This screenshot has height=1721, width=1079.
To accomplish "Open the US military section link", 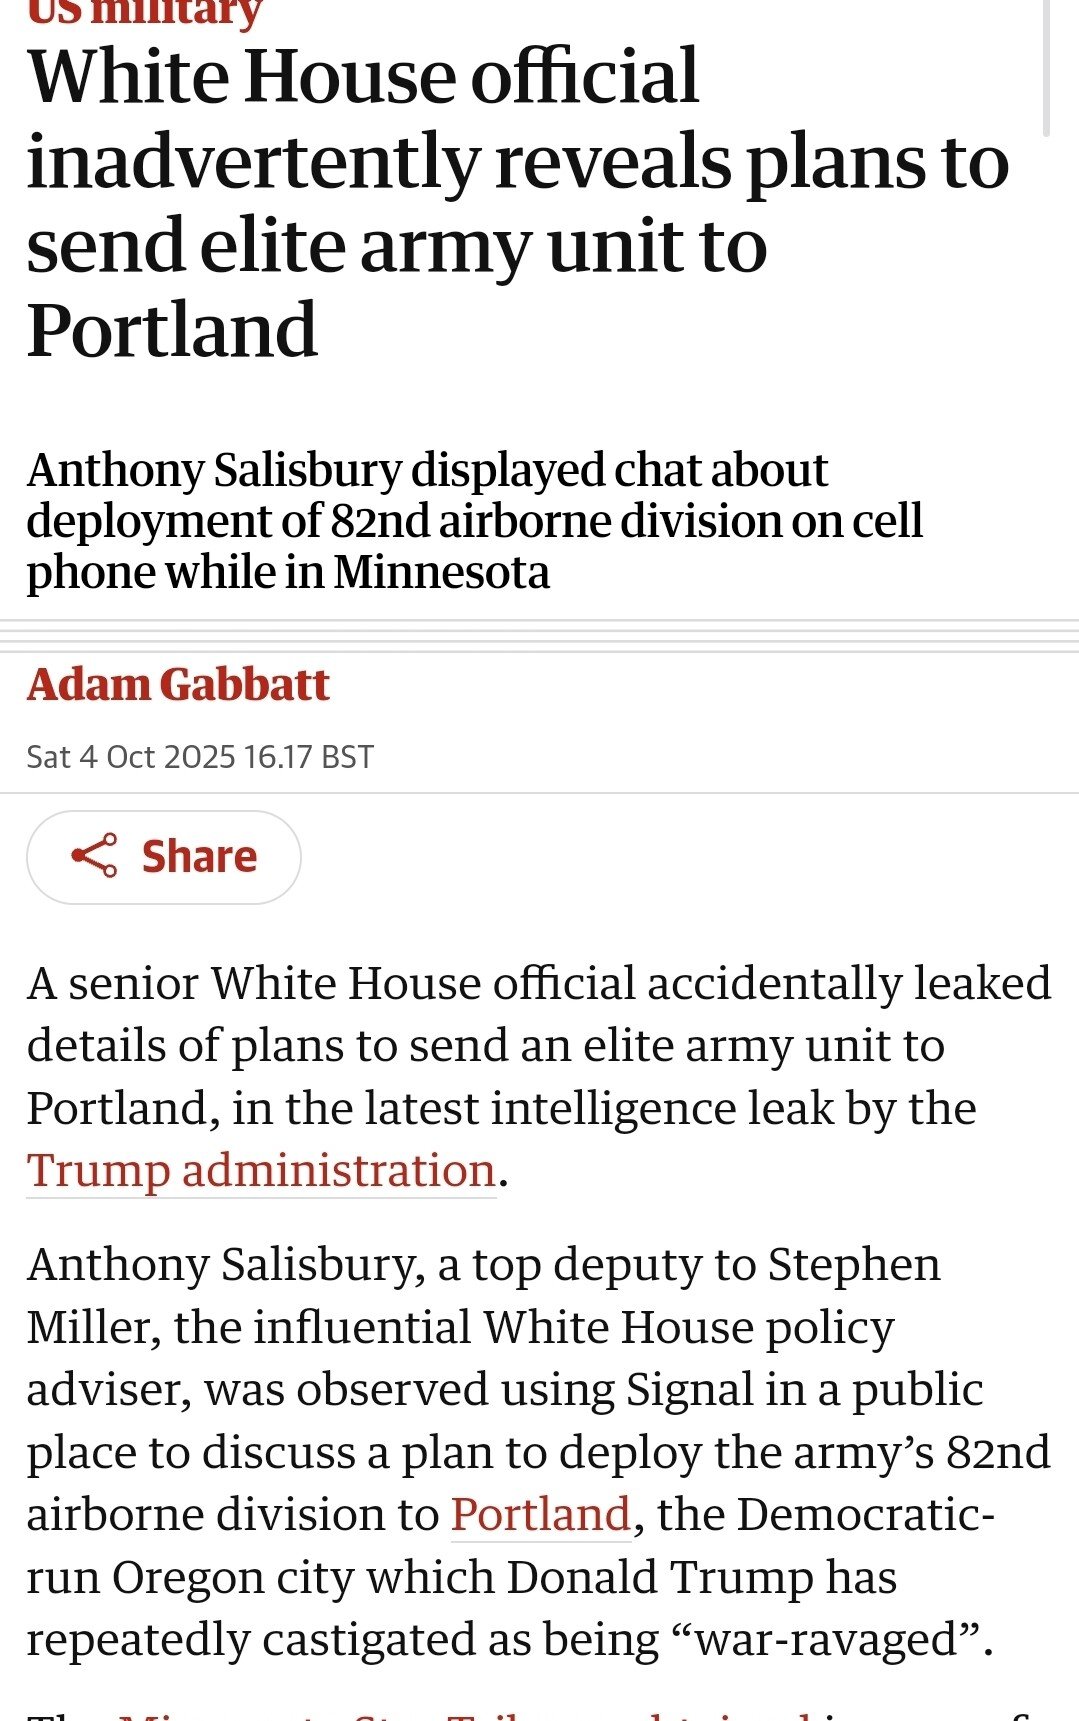I will click(144, 14).
